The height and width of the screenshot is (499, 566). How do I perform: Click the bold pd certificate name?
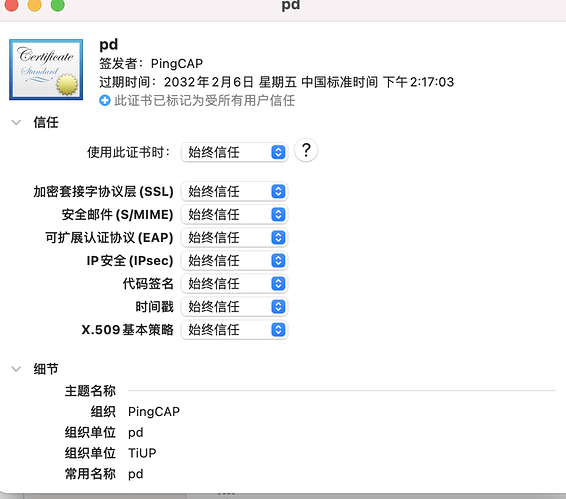tap(109, 44)
